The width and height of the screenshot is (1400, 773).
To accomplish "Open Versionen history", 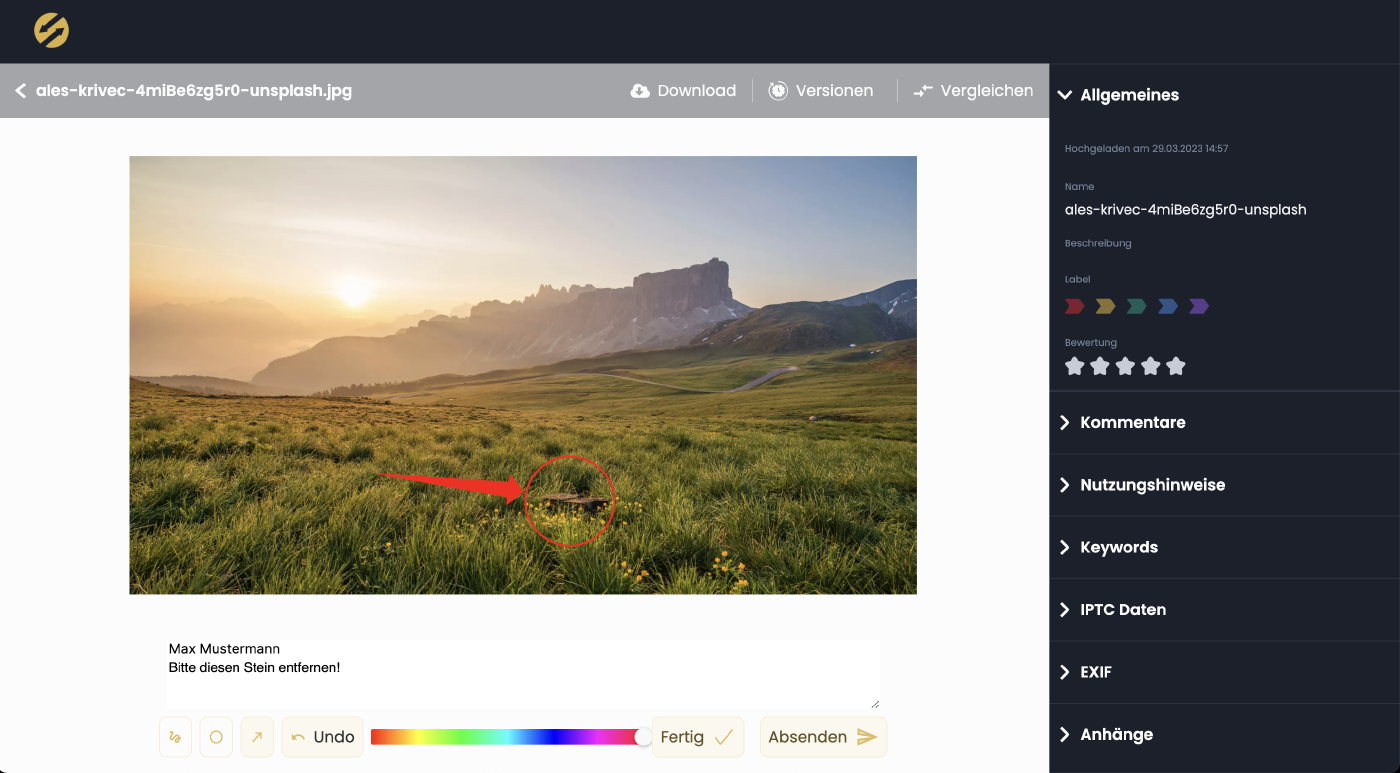I will (821, 91).
